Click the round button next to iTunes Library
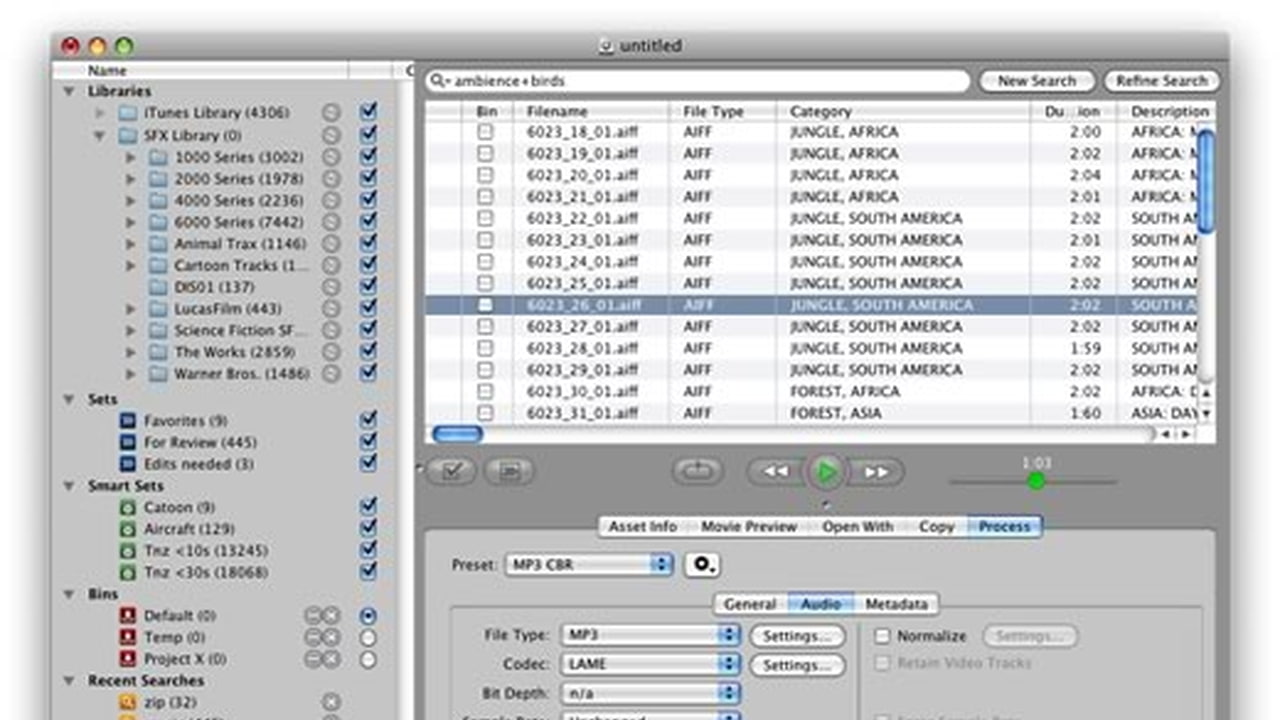Image resolution: width=1280 pixels, height=720 pixels. tap(331, 113)
